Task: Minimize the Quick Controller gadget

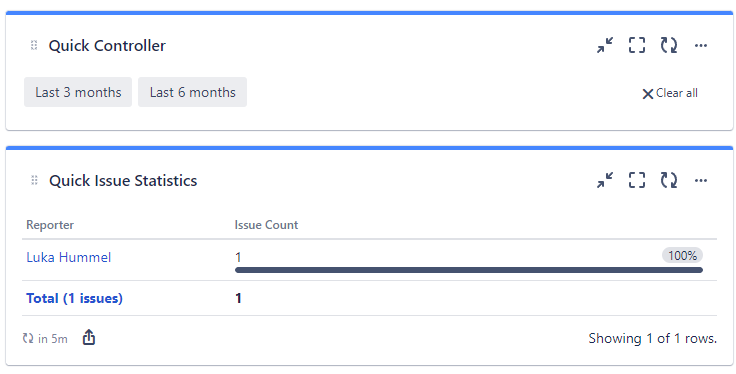Action: 605,46
